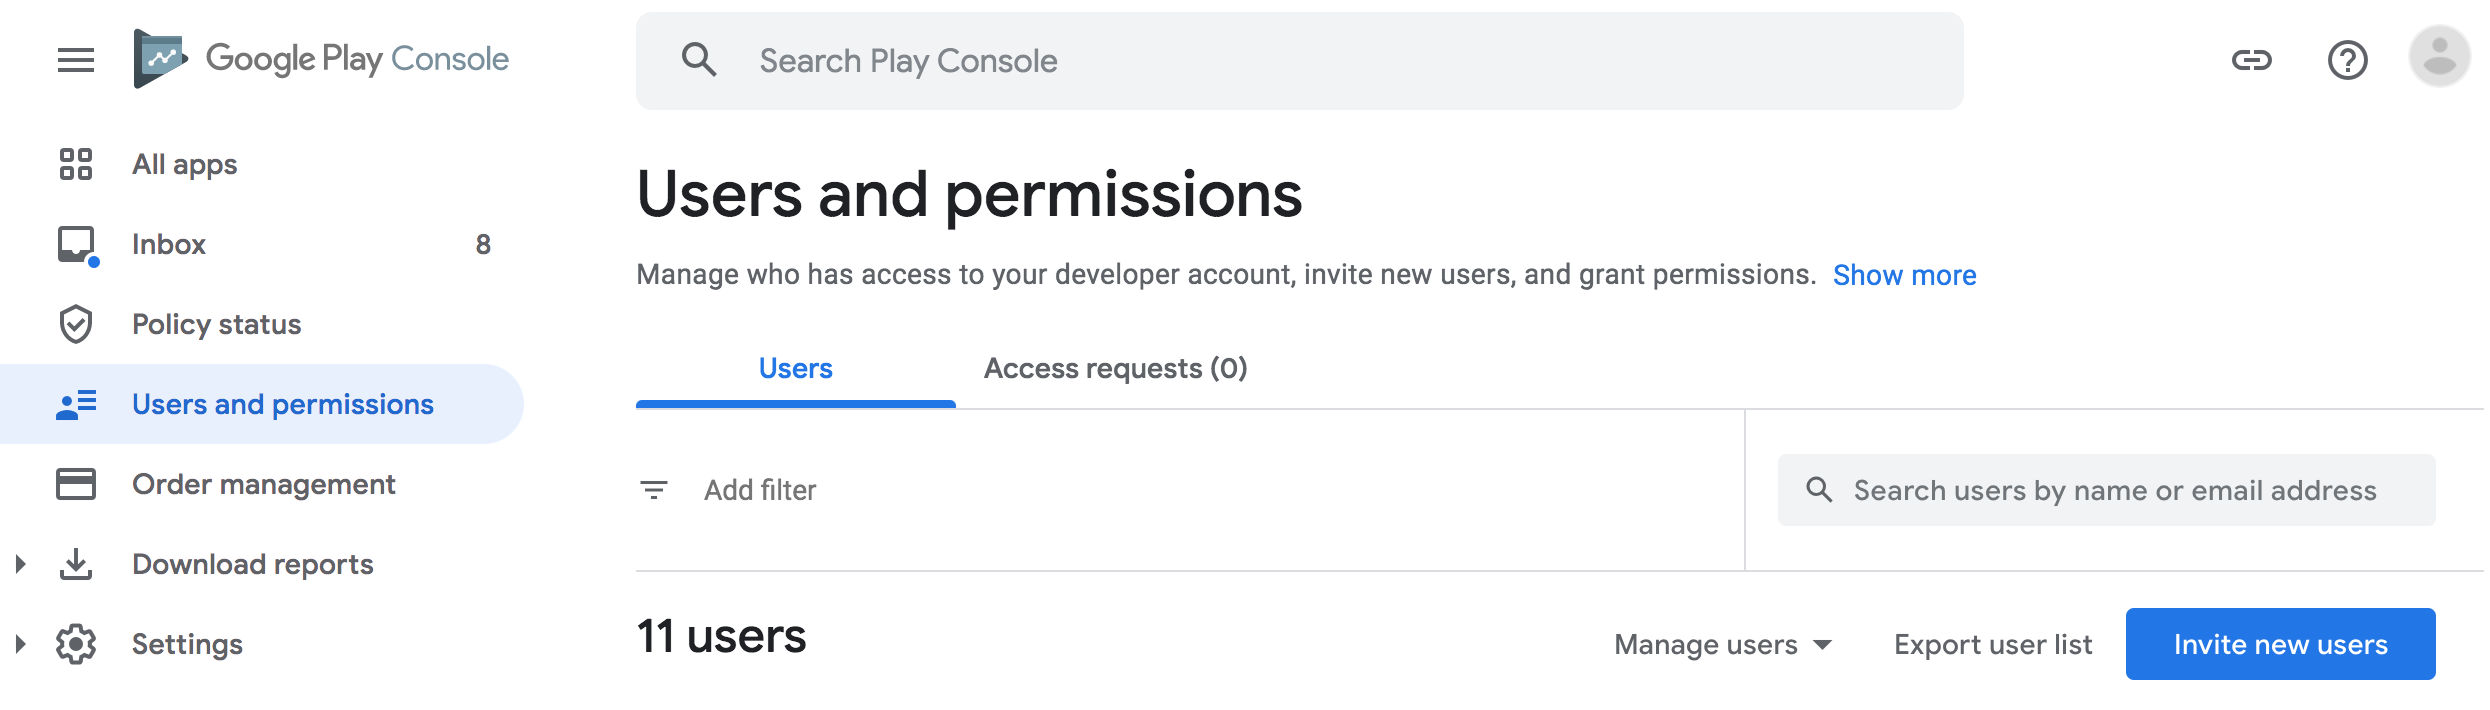This screenshot has height=710, width=2490.
Task: Click the Add filter icon
Action: [x=654, y=490]
